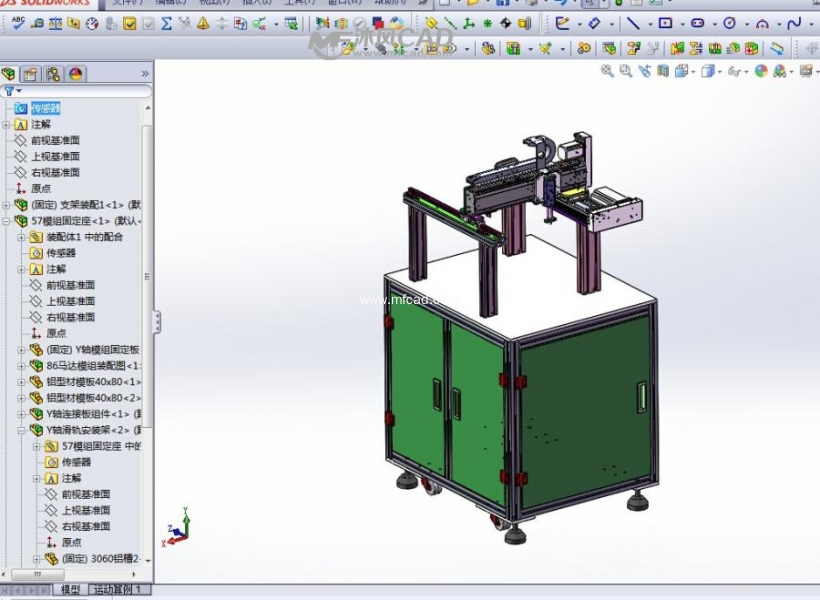Viewport: 820px width, 600px height.
Task: Switch to the 模型 bottom tab
Action: click(x=70, y=590)
